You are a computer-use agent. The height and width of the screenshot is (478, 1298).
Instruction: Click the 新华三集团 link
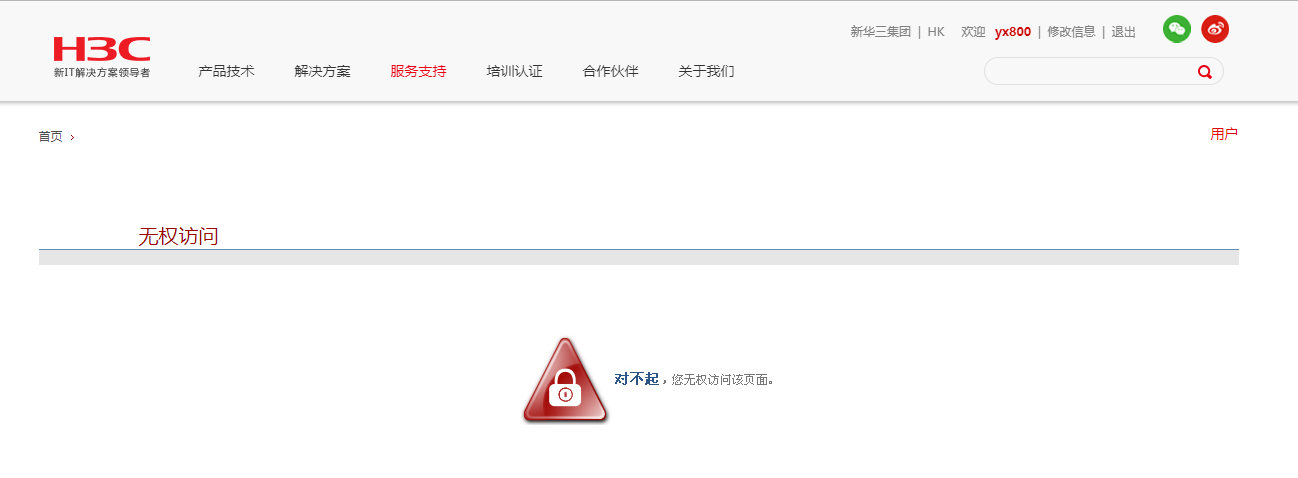point(880,32)
